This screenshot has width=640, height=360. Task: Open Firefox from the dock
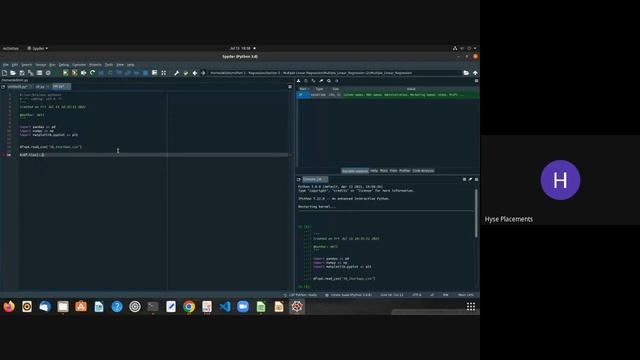(x=9, y=307)
